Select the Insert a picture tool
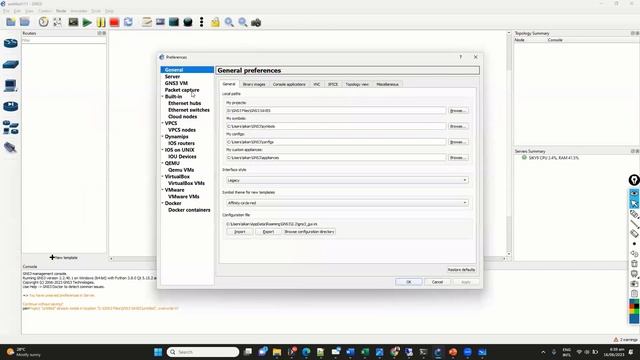This screenshot has width=640, height=360. 160,22
